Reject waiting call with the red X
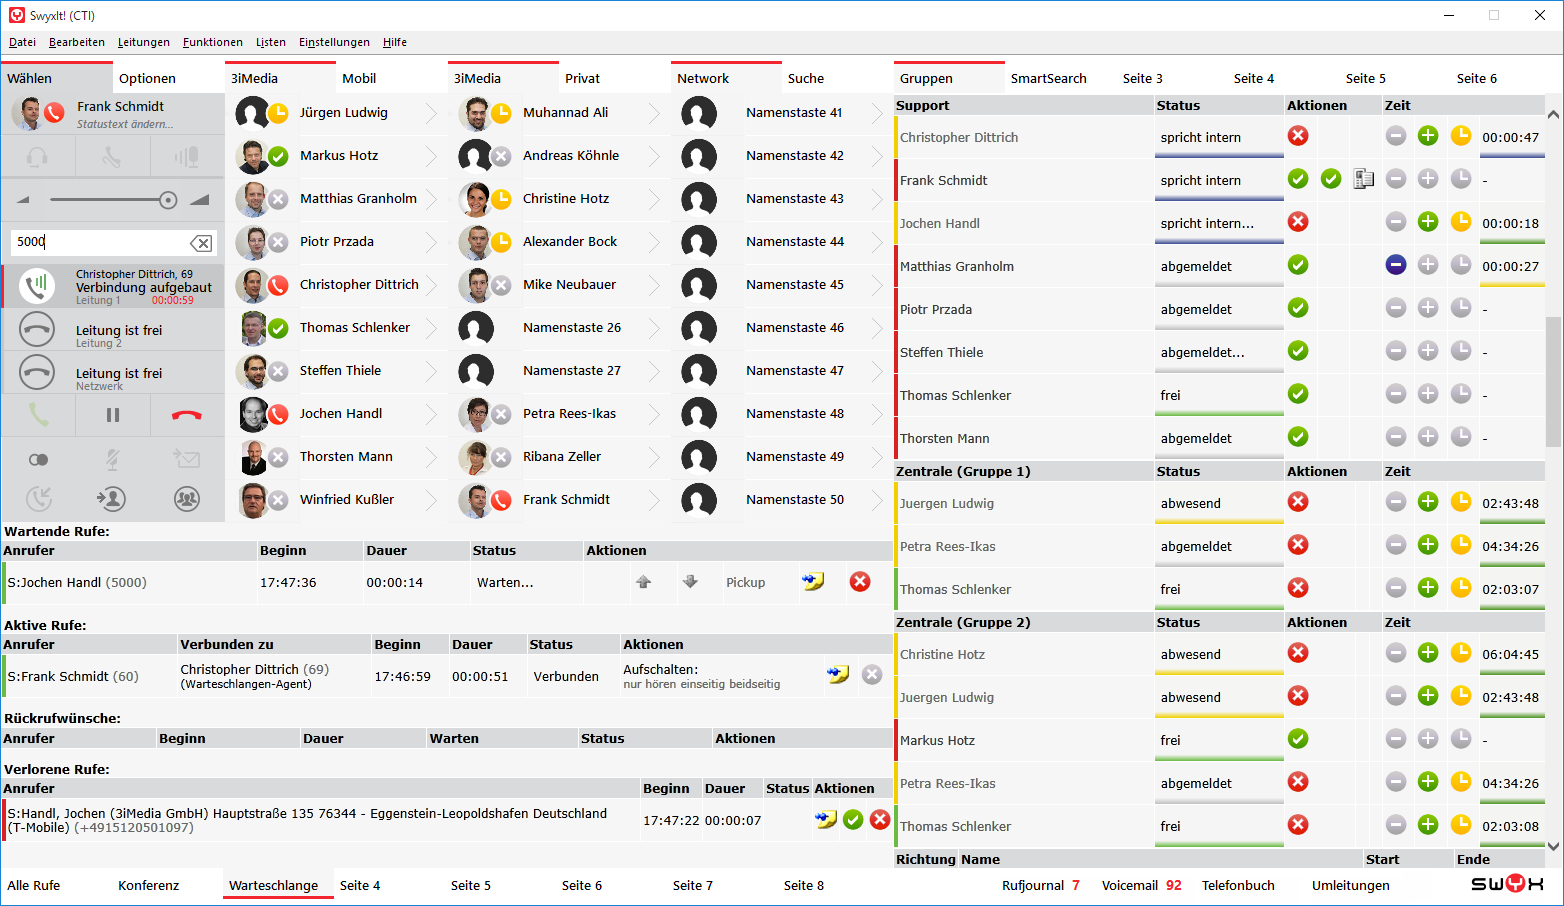Screen dimensions: 1564x906 860,582
